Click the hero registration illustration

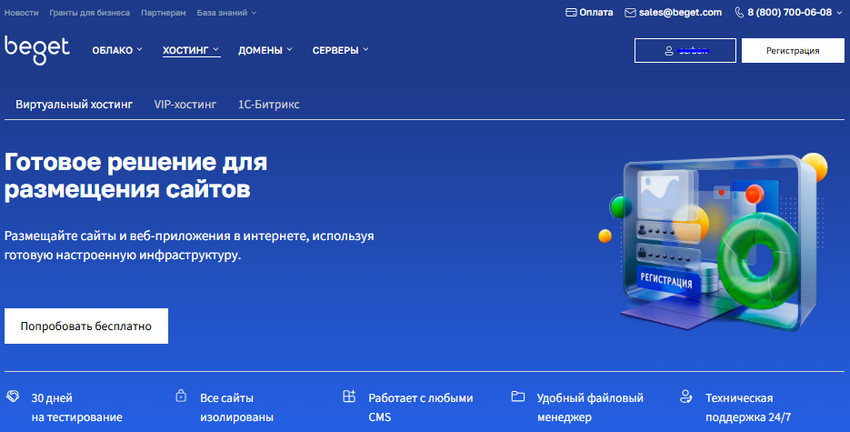tap(713, 242)
